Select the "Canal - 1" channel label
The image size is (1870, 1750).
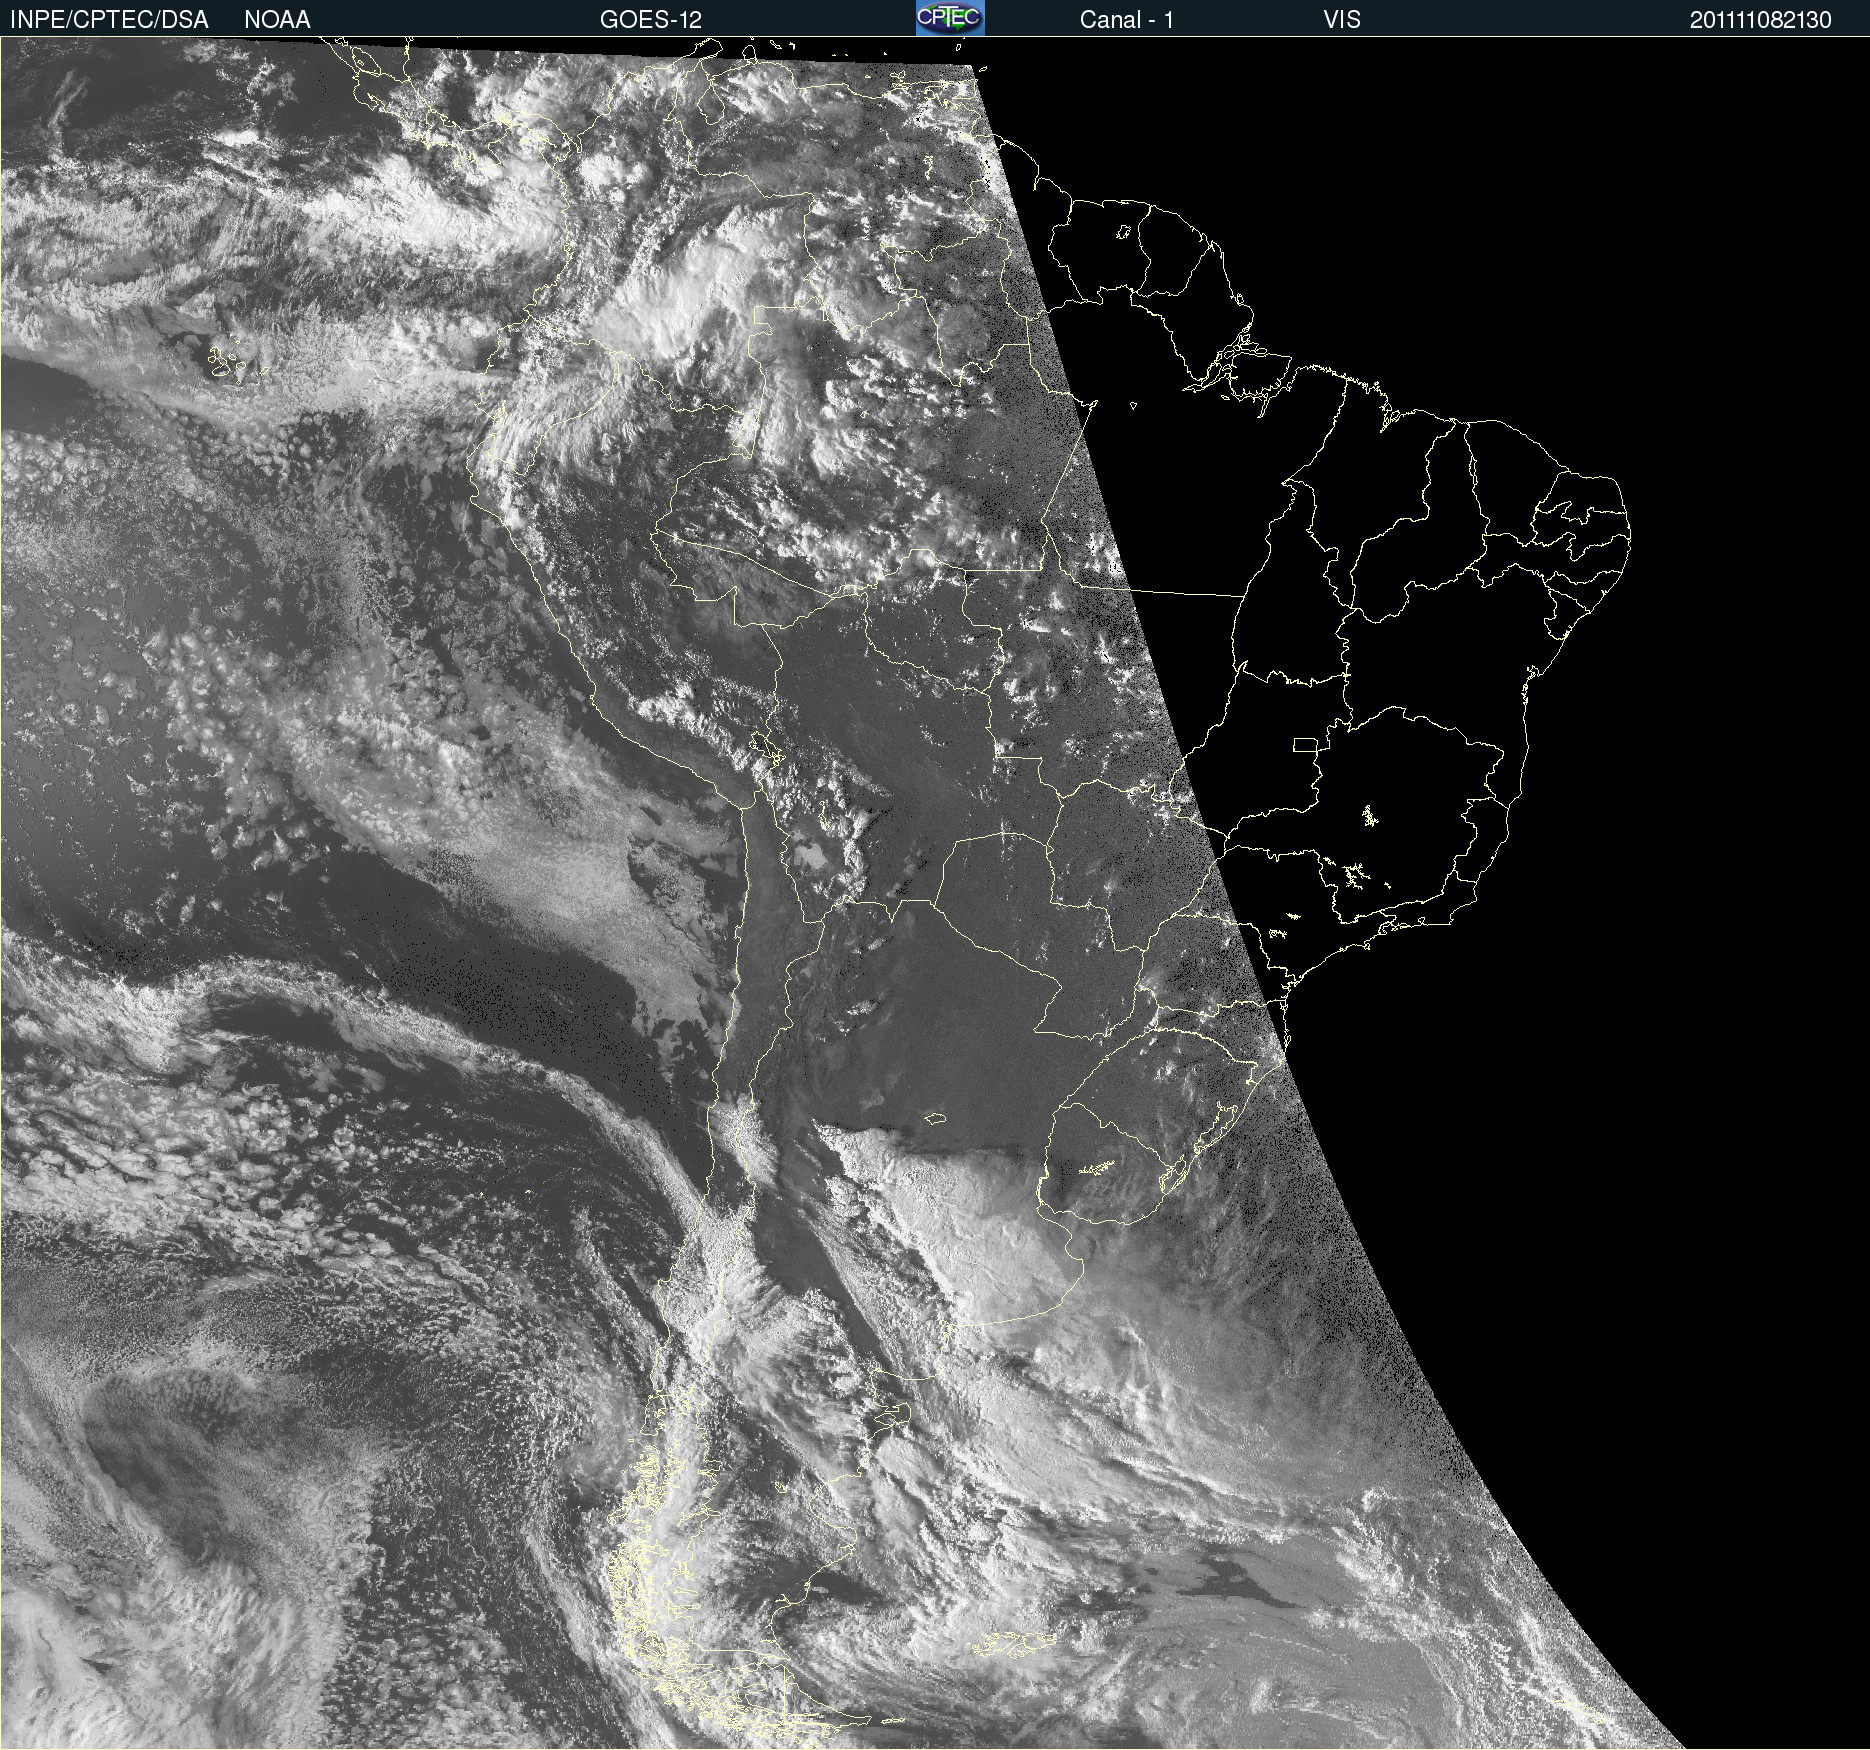(1127, 20)
